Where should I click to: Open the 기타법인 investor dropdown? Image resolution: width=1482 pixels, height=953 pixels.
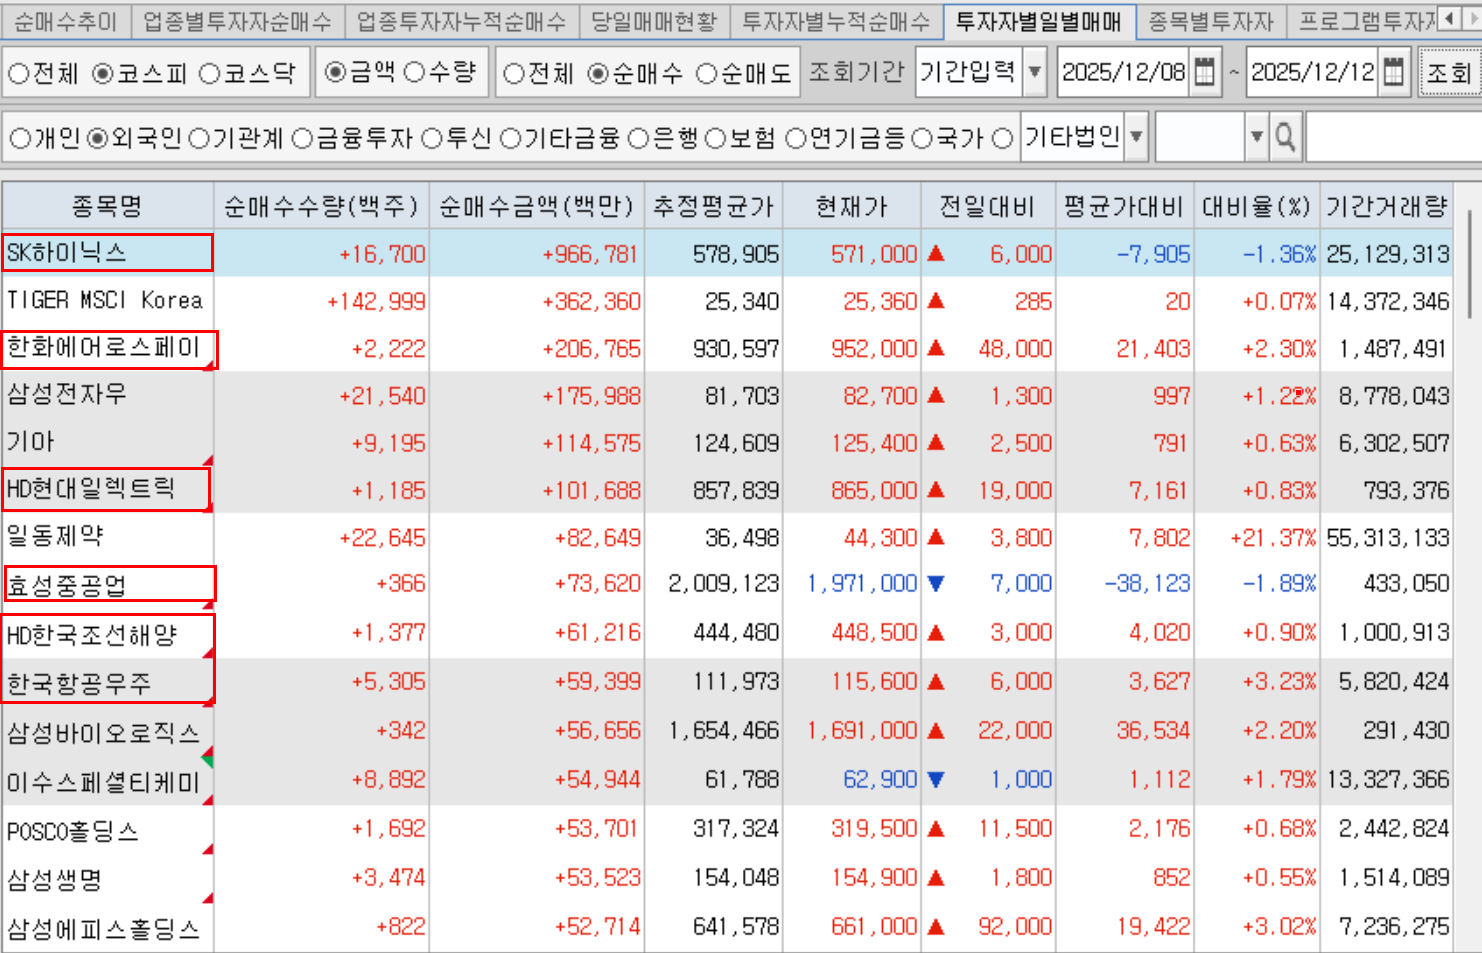[x=1136, y=137]
